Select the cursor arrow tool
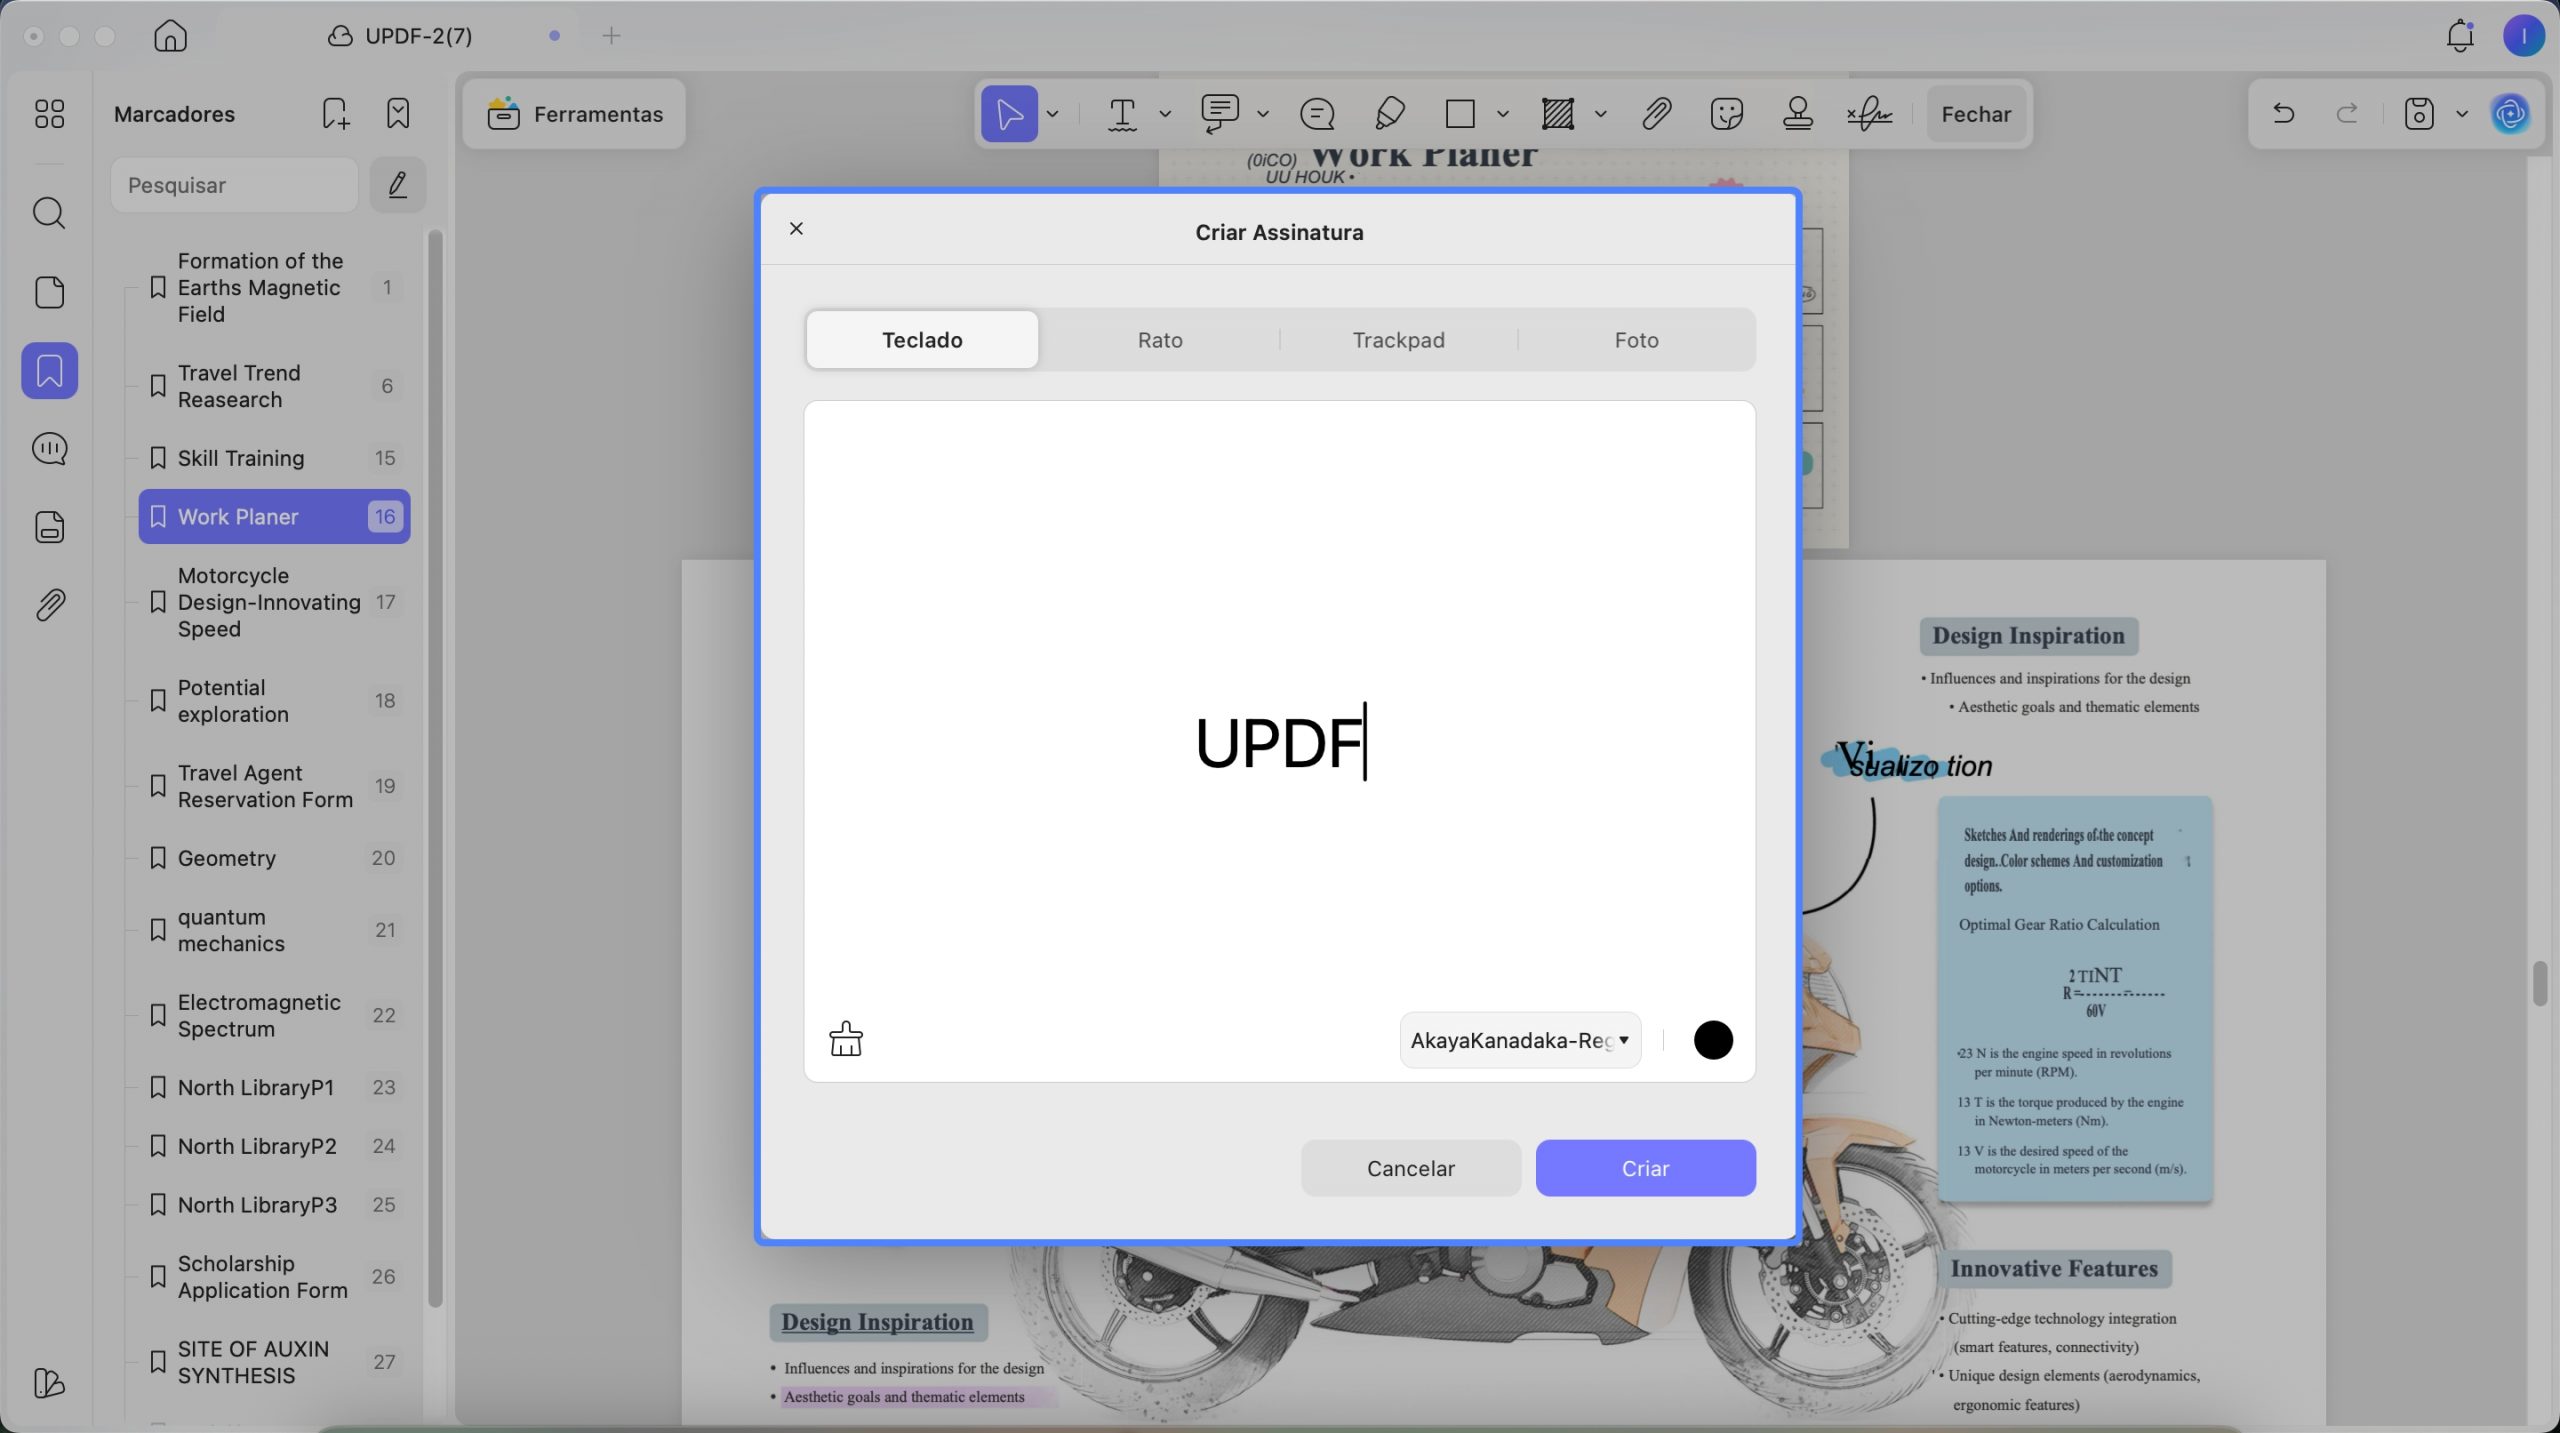Viewport: 2560px width, 1433px height. click(x=1009, y=114)
